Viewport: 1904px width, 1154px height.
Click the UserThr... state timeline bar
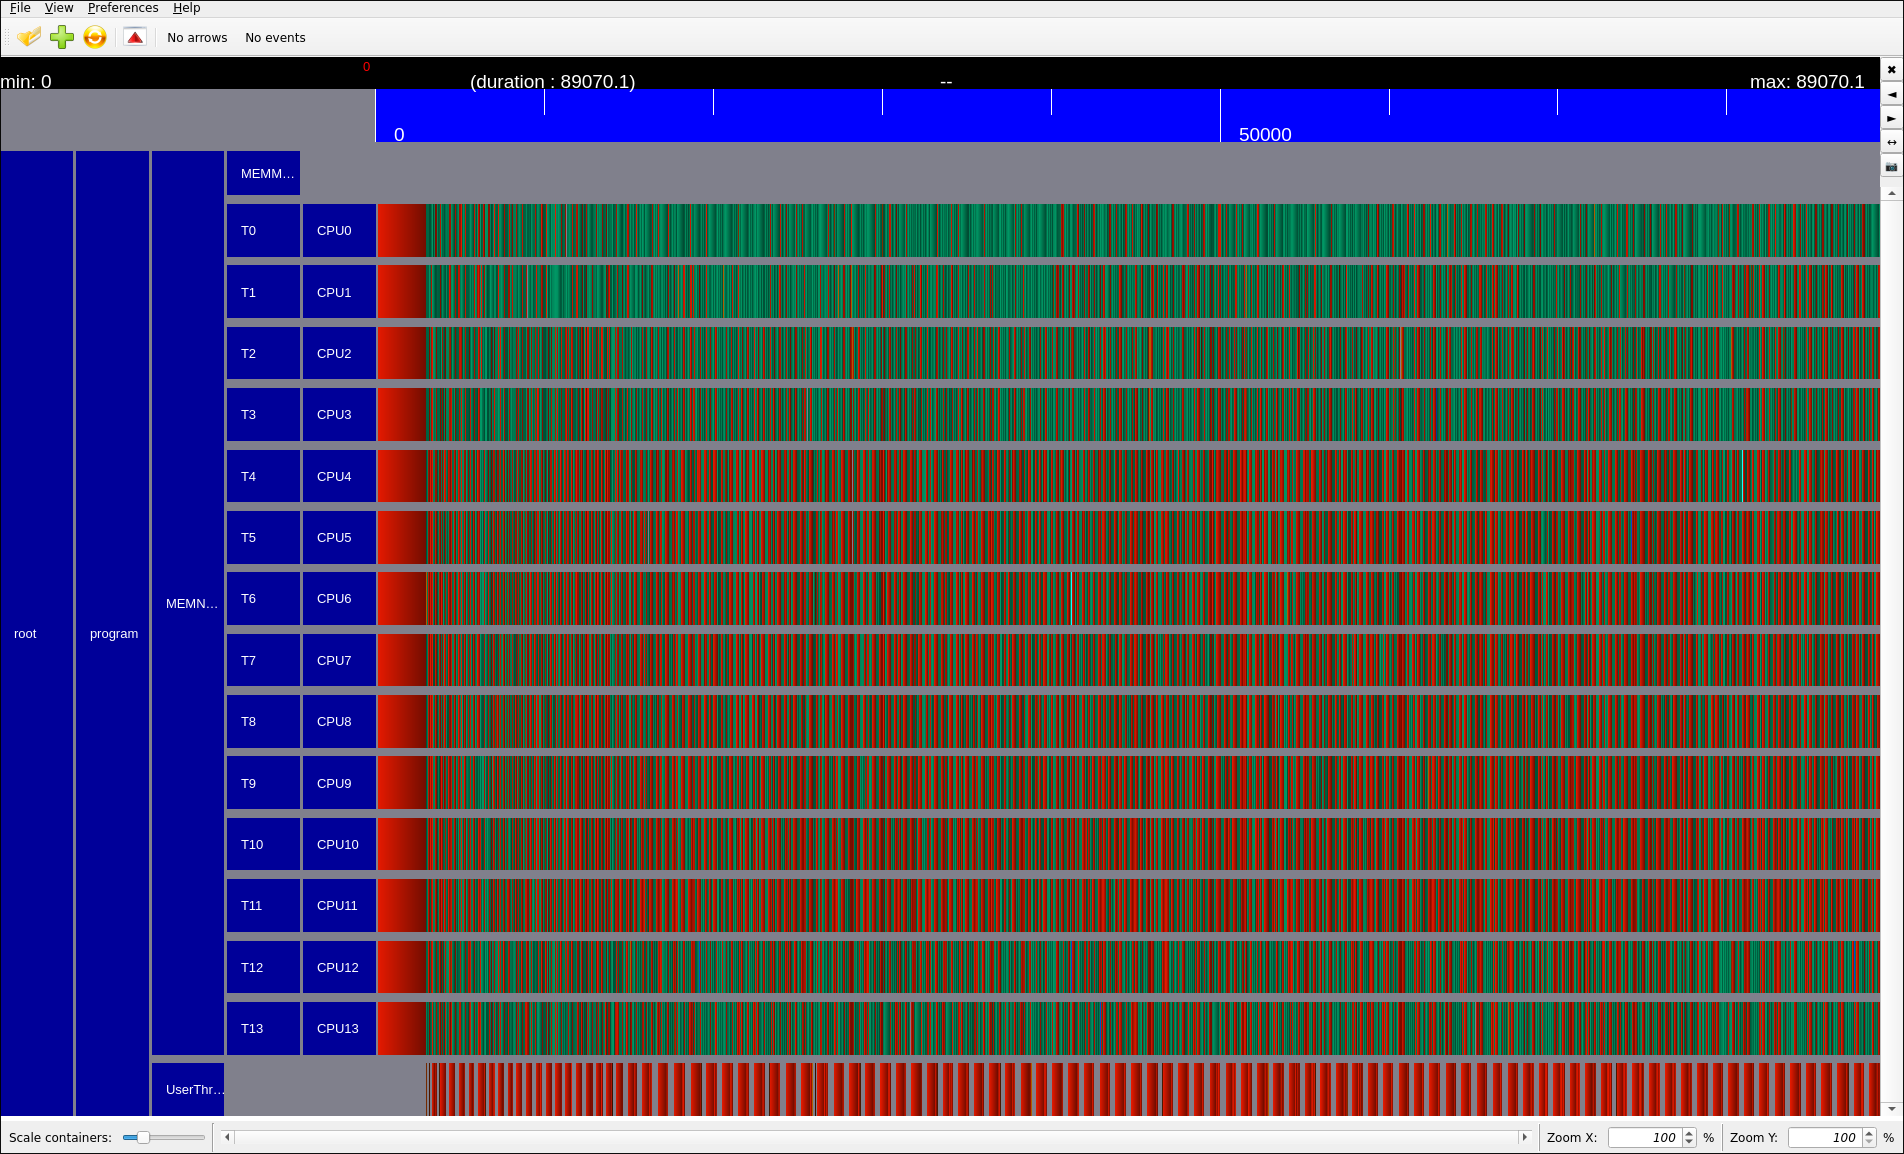click(1153, 1089)
